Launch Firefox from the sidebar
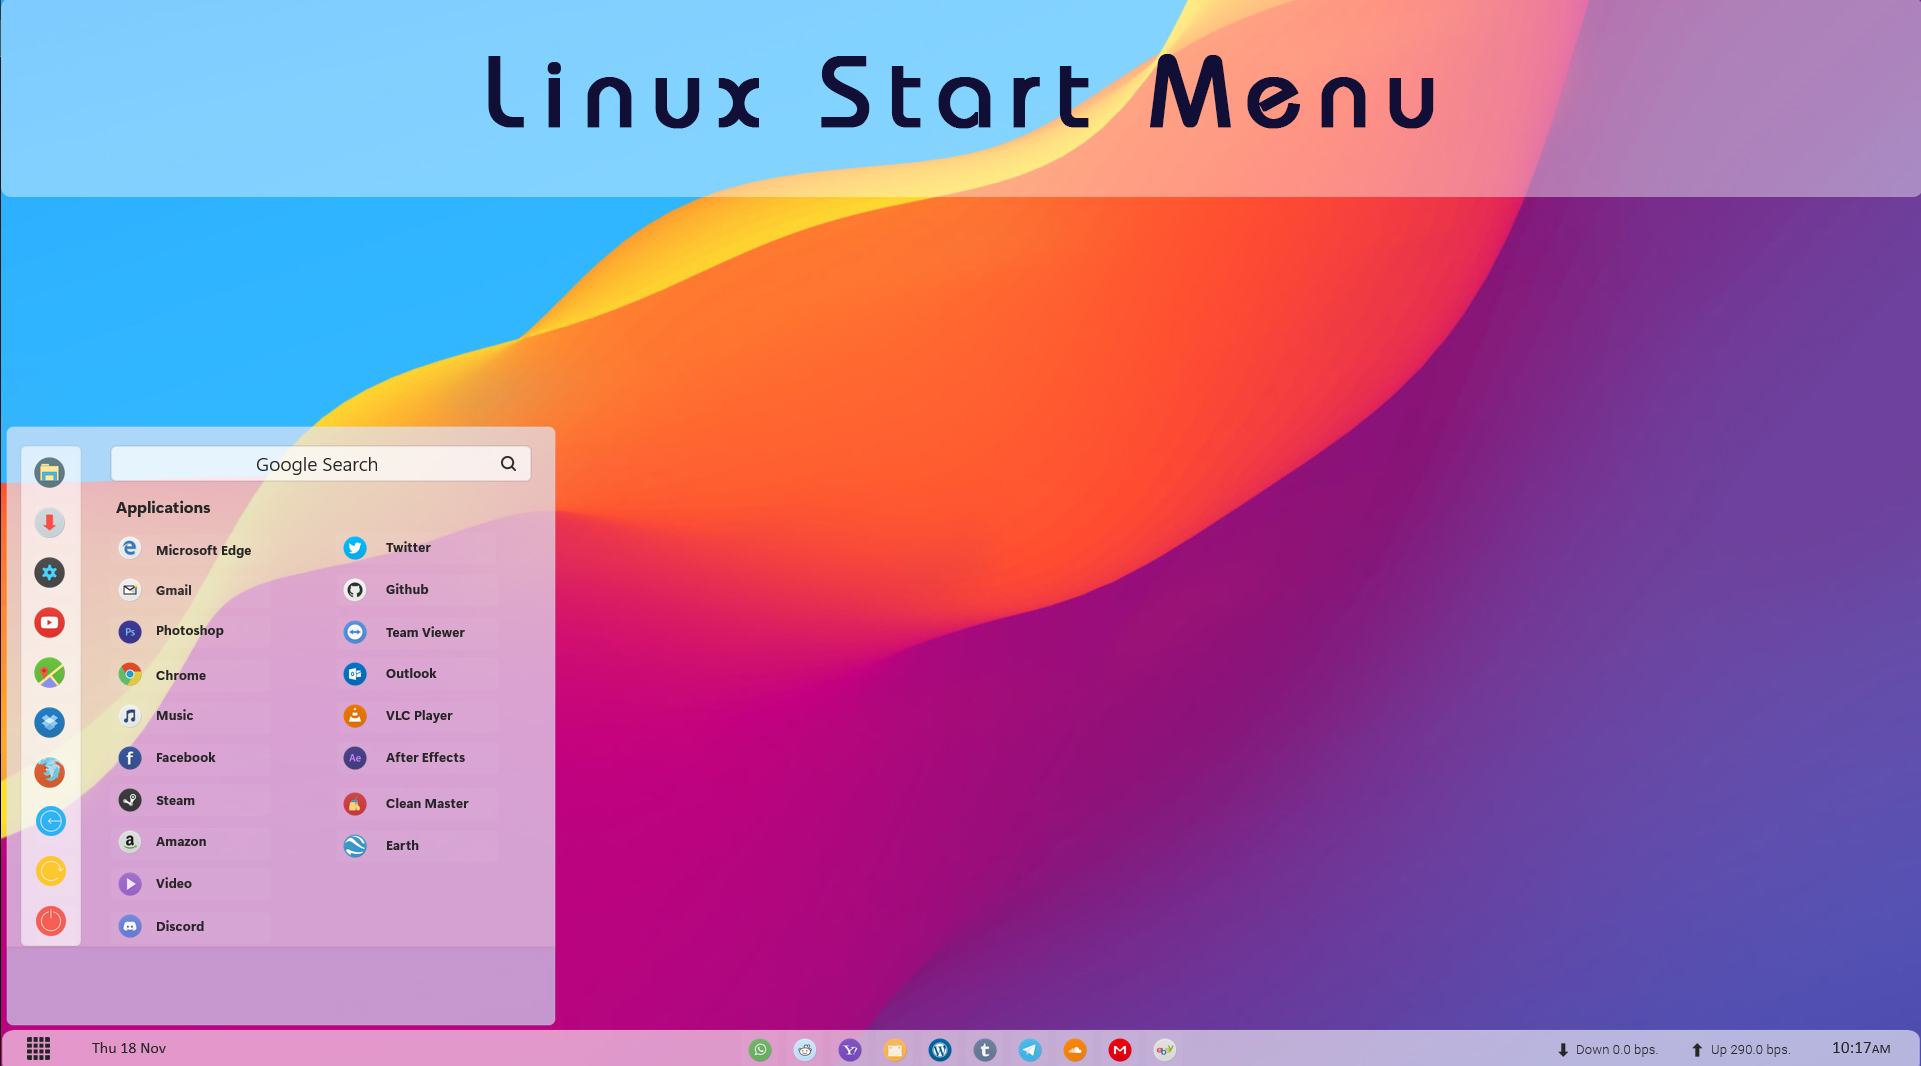1921x1066 pixels. click(50, 772)
